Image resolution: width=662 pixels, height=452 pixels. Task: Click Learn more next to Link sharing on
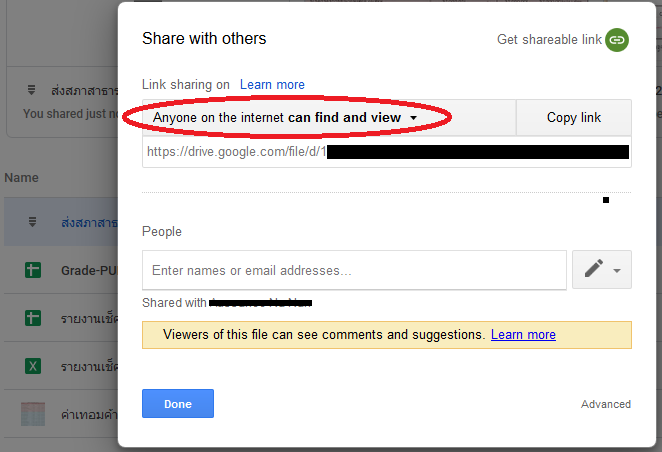[x=272, y=85]
